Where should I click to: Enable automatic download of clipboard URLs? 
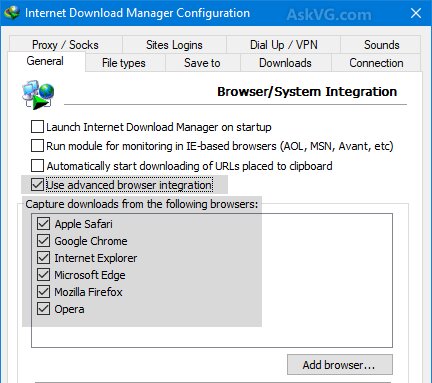point(37,166)
